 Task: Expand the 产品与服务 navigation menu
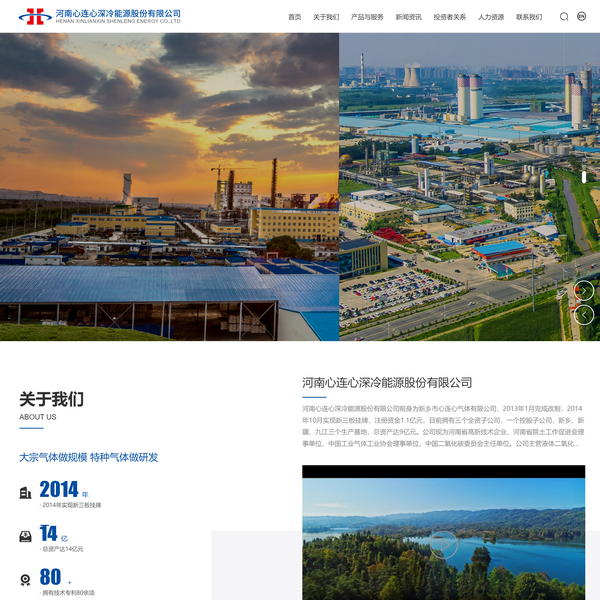pos(367,17)
